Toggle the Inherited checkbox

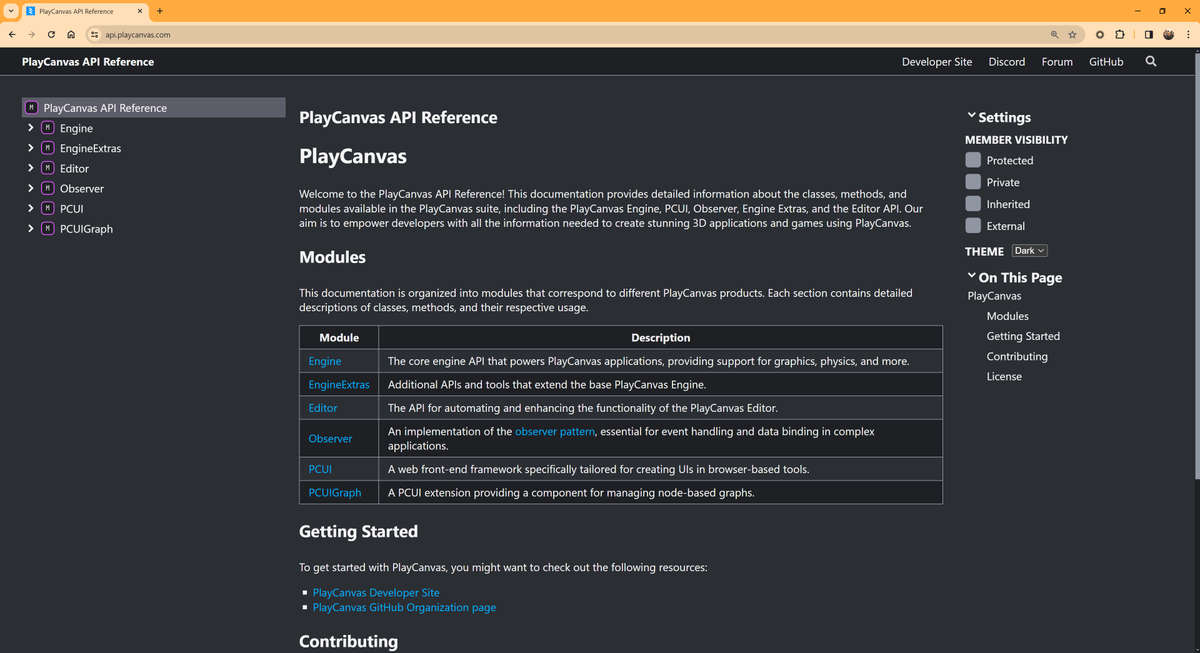973,204
